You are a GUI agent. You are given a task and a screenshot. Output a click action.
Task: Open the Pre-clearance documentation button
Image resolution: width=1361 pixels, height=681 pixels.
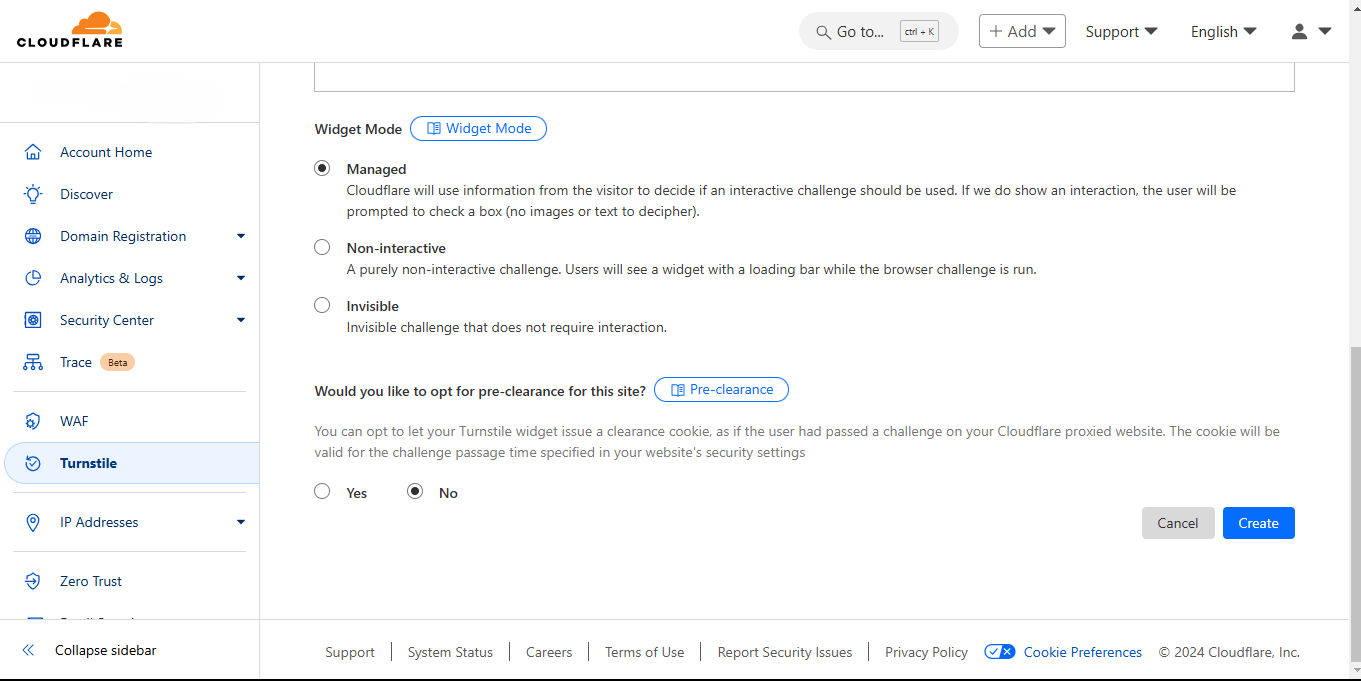point(721,389)
